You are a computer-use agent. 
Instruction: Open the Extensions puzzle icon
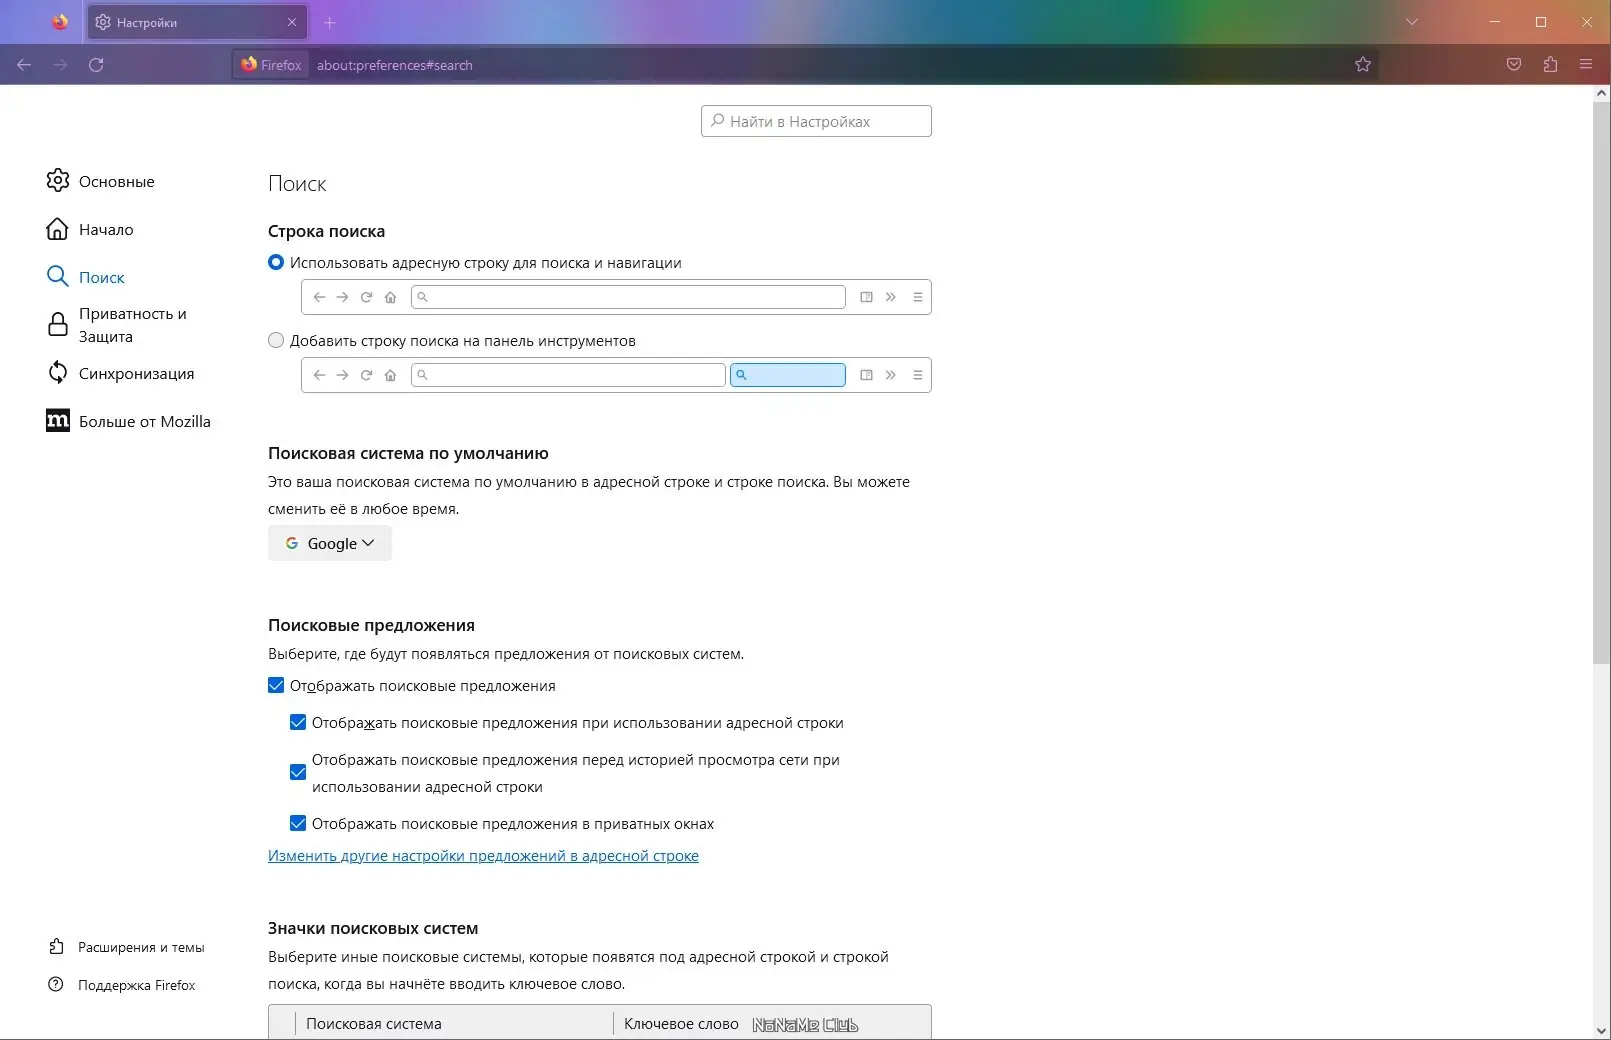click(1550, 65)
